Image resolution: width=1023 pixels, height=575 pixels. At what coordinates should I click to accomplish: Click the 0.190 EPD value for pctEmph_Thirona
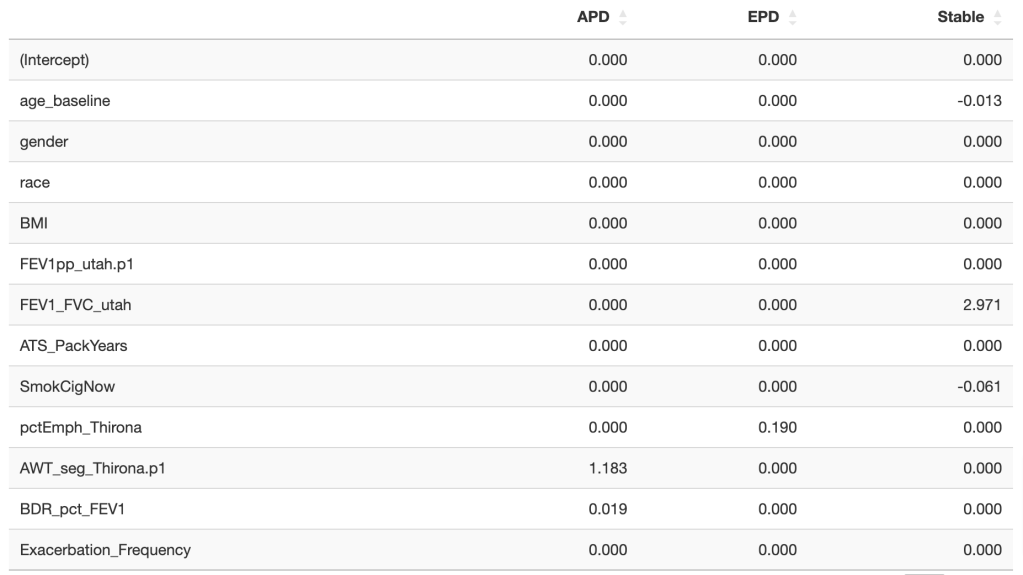click(778, 427)
